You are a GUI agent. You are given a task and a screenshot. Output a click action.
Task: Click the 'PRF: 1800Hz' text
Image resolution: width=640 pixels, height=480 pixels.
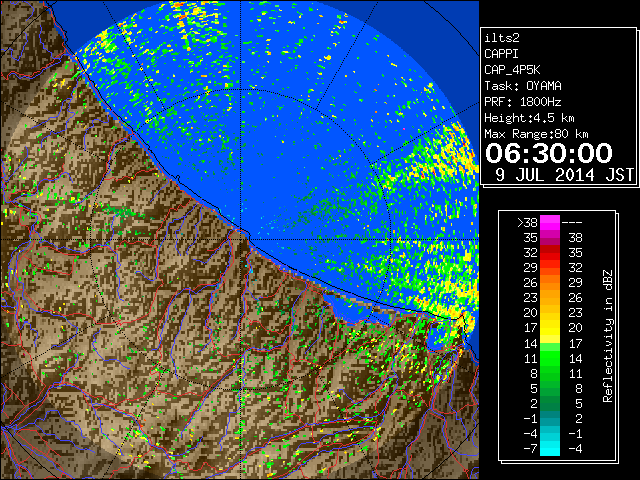[523, 102]
